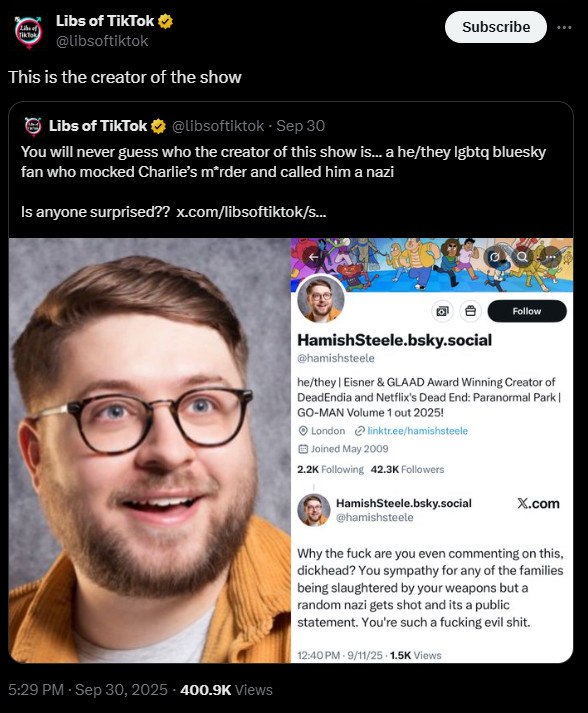
Task: Open the linktr.ee/hamishsteele link
Action: tap(417, 431)
